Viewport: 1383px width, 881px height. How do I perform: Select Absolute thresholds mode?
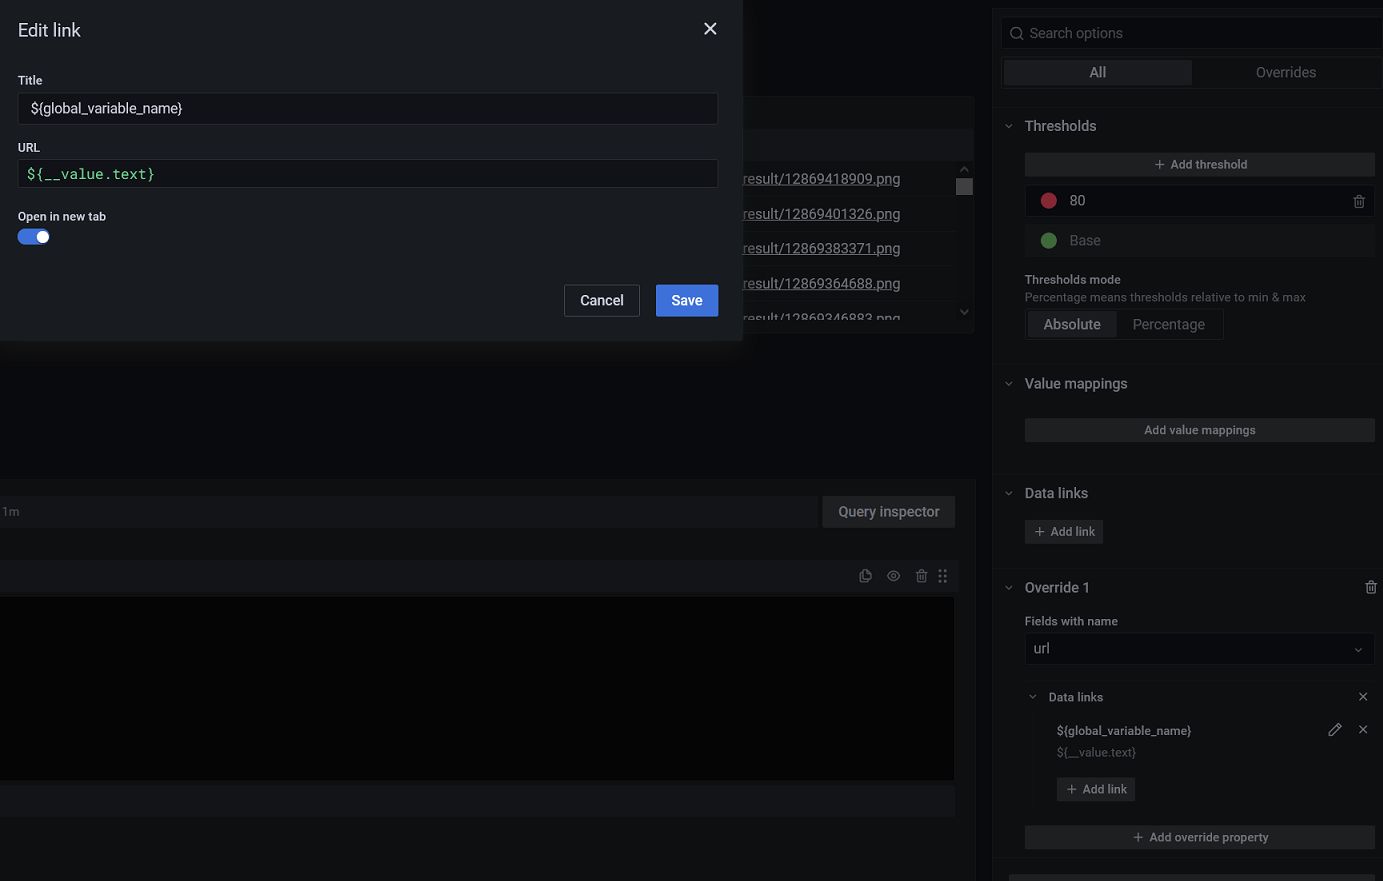tap(1072, 324)
